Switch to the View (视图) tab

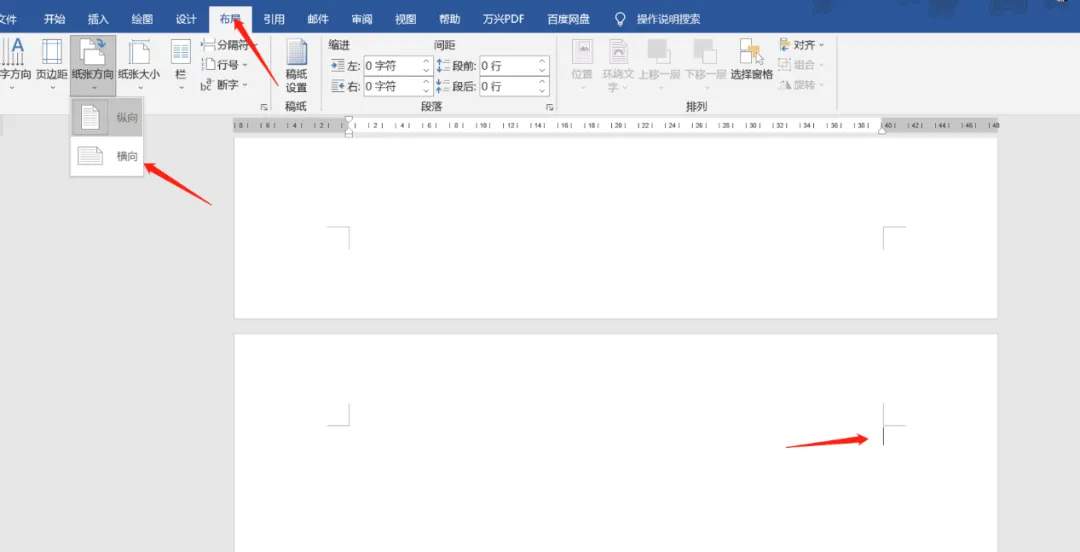[406, 19]
